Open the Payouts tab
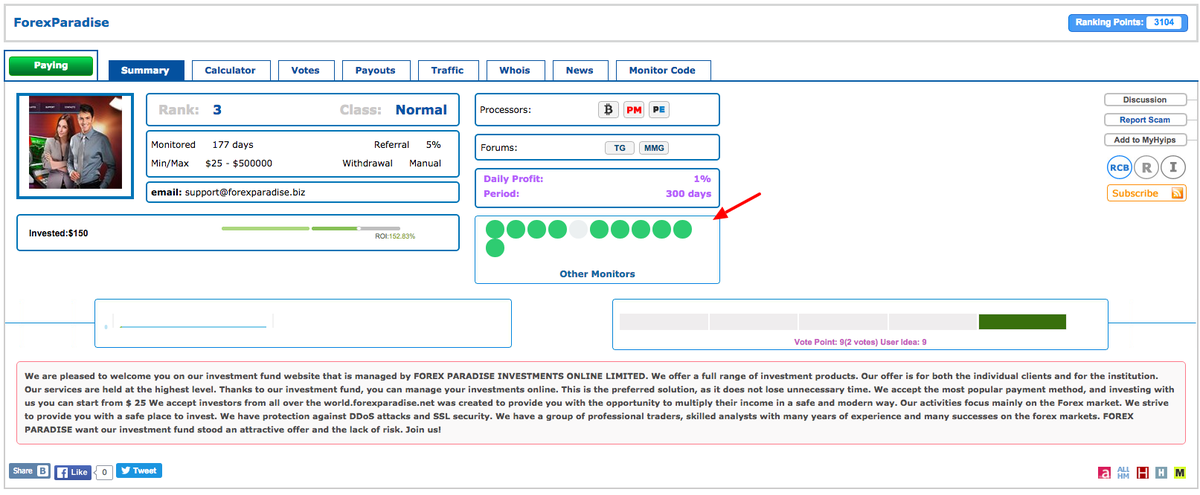The width and height of the screenshot is (1200, 495). point(376,70)
